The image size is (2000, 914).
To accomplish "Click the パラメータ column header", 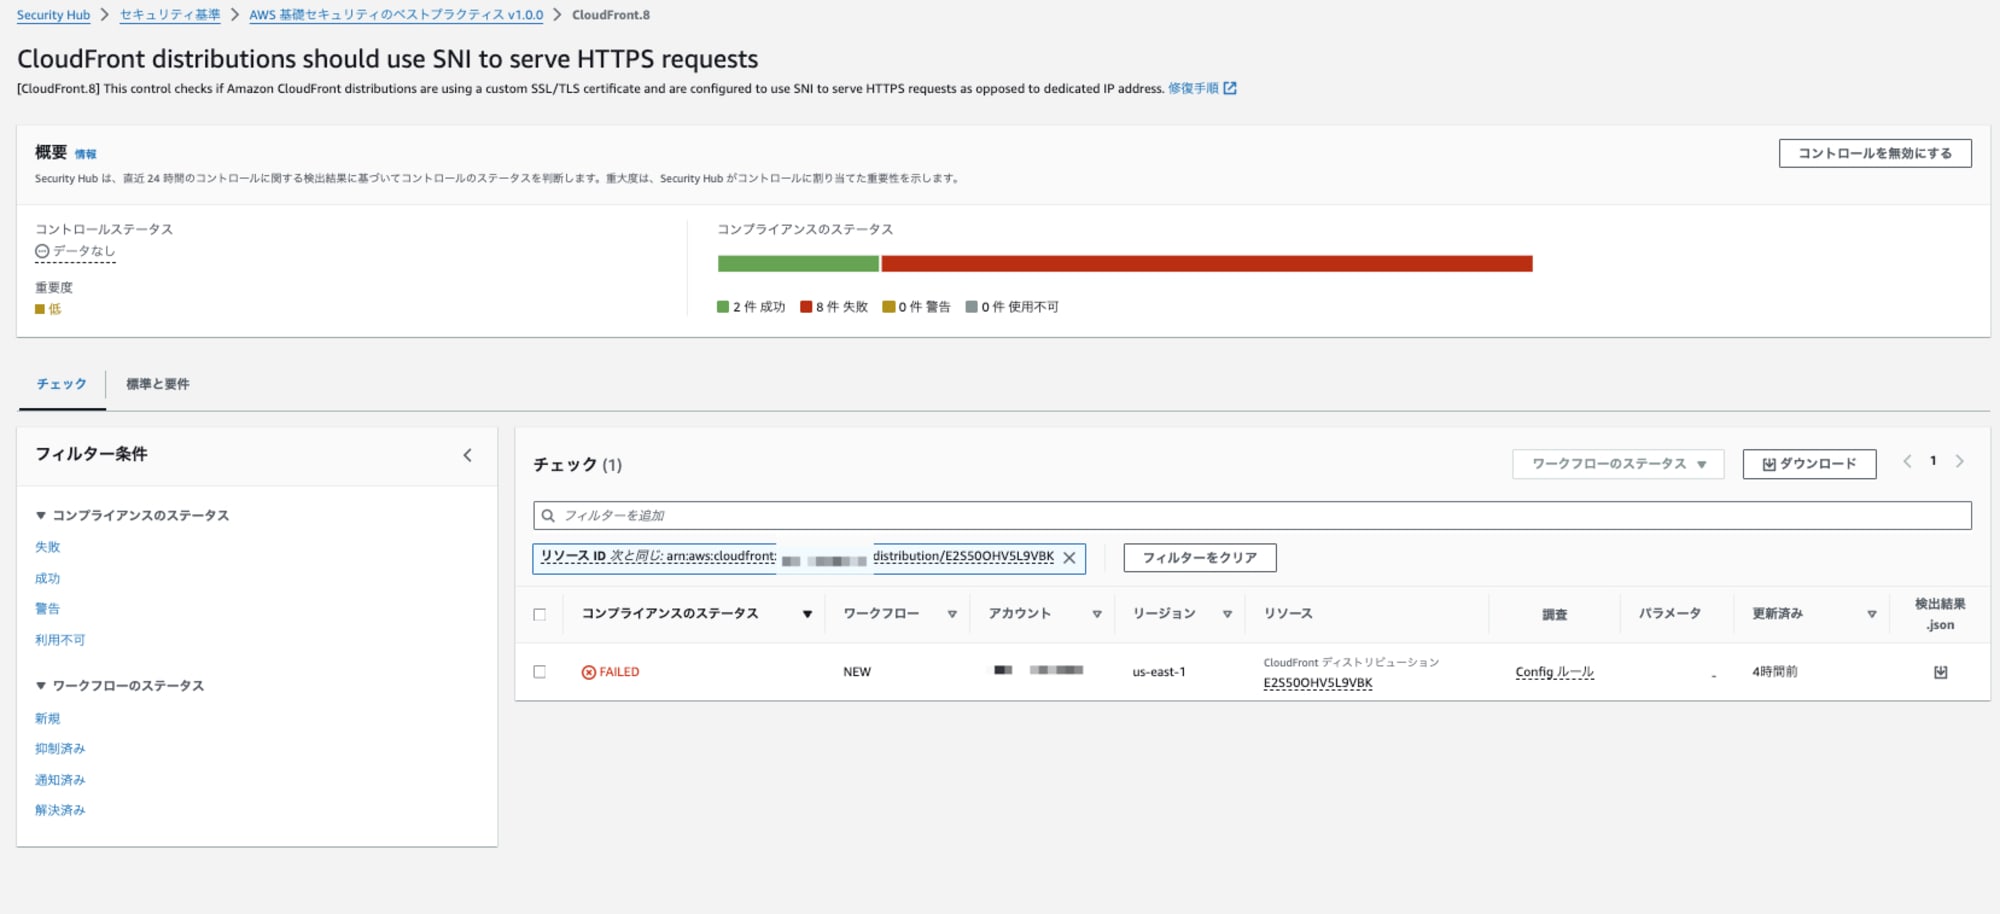I will tap(1669, 614).
